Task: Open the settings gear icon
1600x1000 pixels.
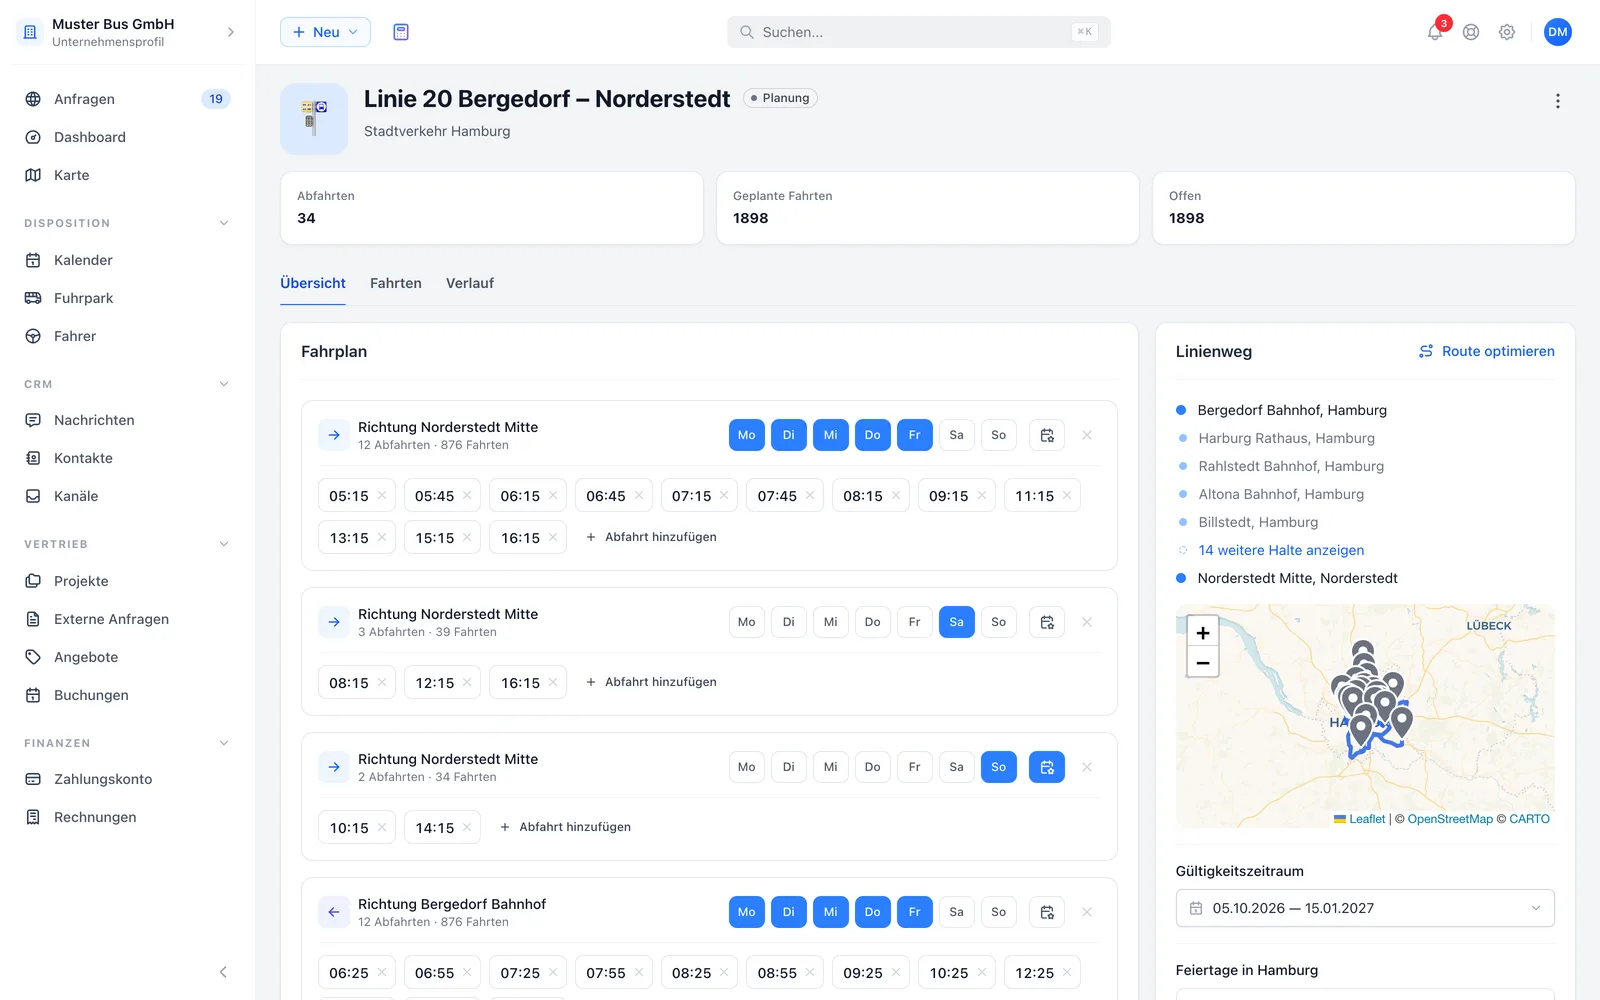Action: [x=1507, y=32]
